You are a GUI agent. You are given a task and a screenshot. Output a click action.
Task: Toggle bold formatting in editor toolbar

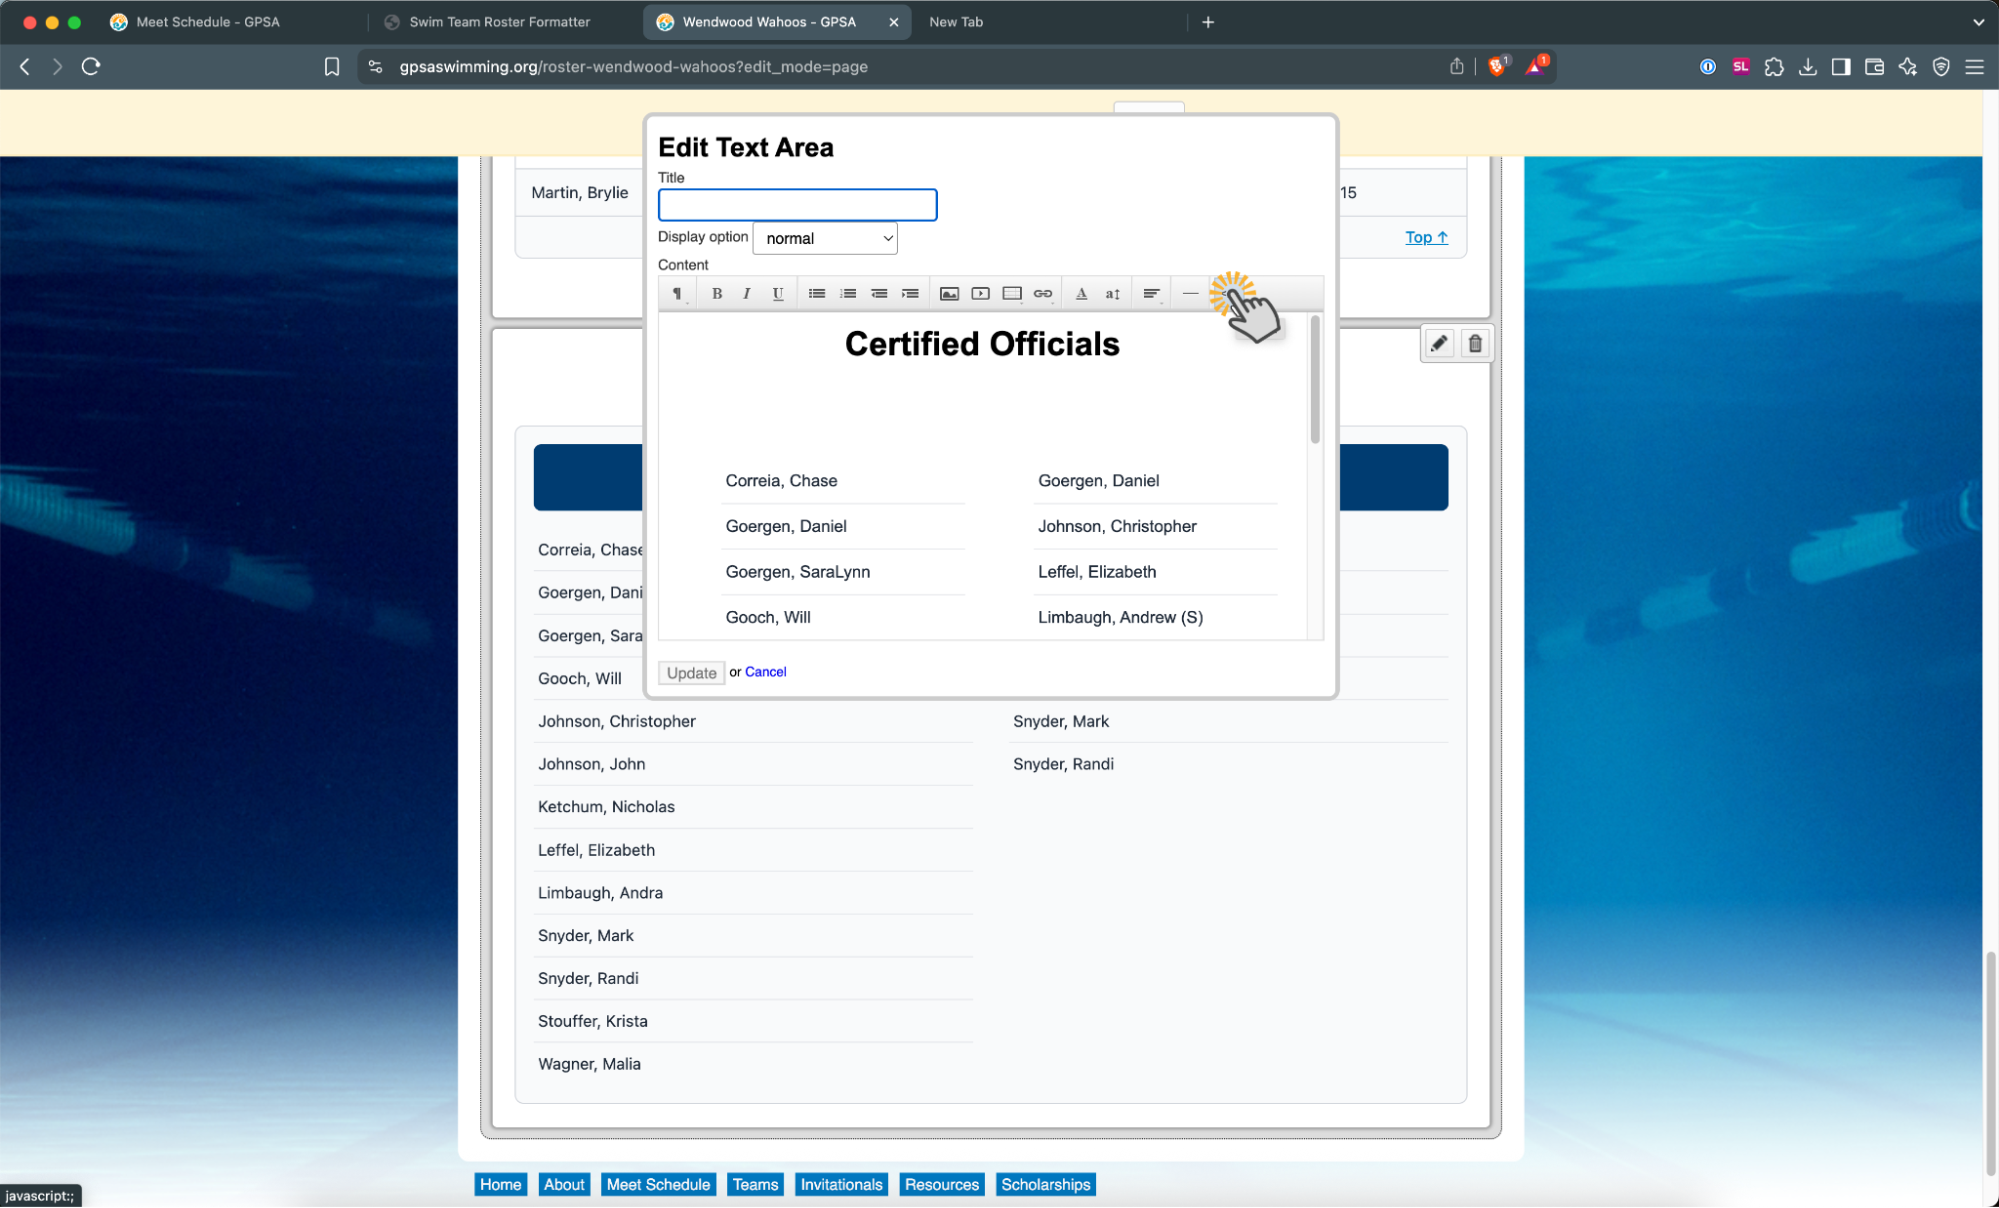tap(716, 293)
